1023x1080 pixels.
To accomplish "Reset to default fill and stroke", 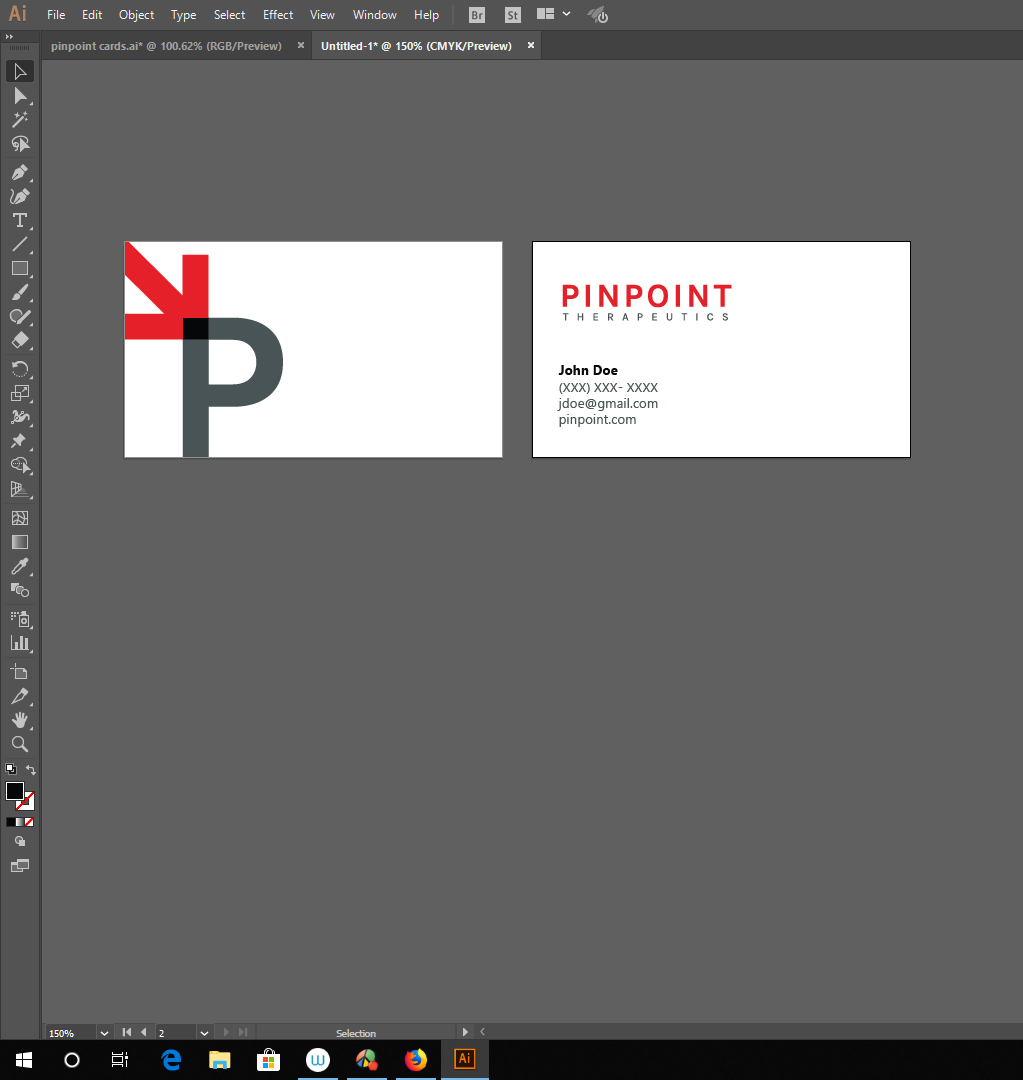I will 10,769.
